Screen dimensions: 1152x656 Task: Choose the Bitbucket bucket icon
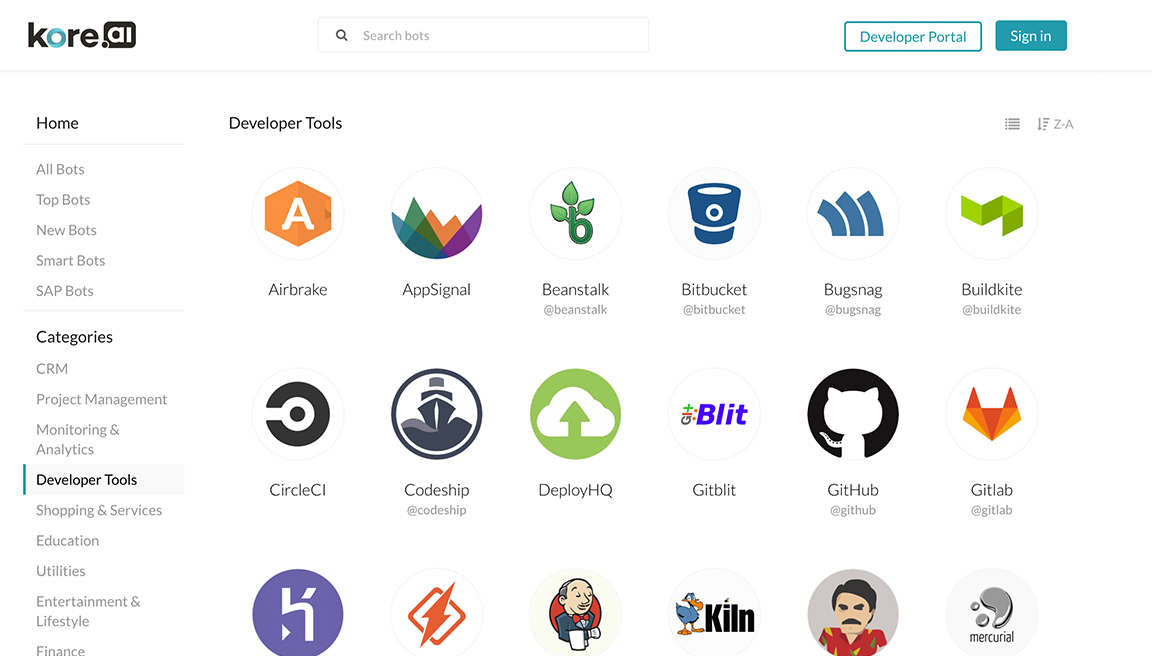pos(714,214)
